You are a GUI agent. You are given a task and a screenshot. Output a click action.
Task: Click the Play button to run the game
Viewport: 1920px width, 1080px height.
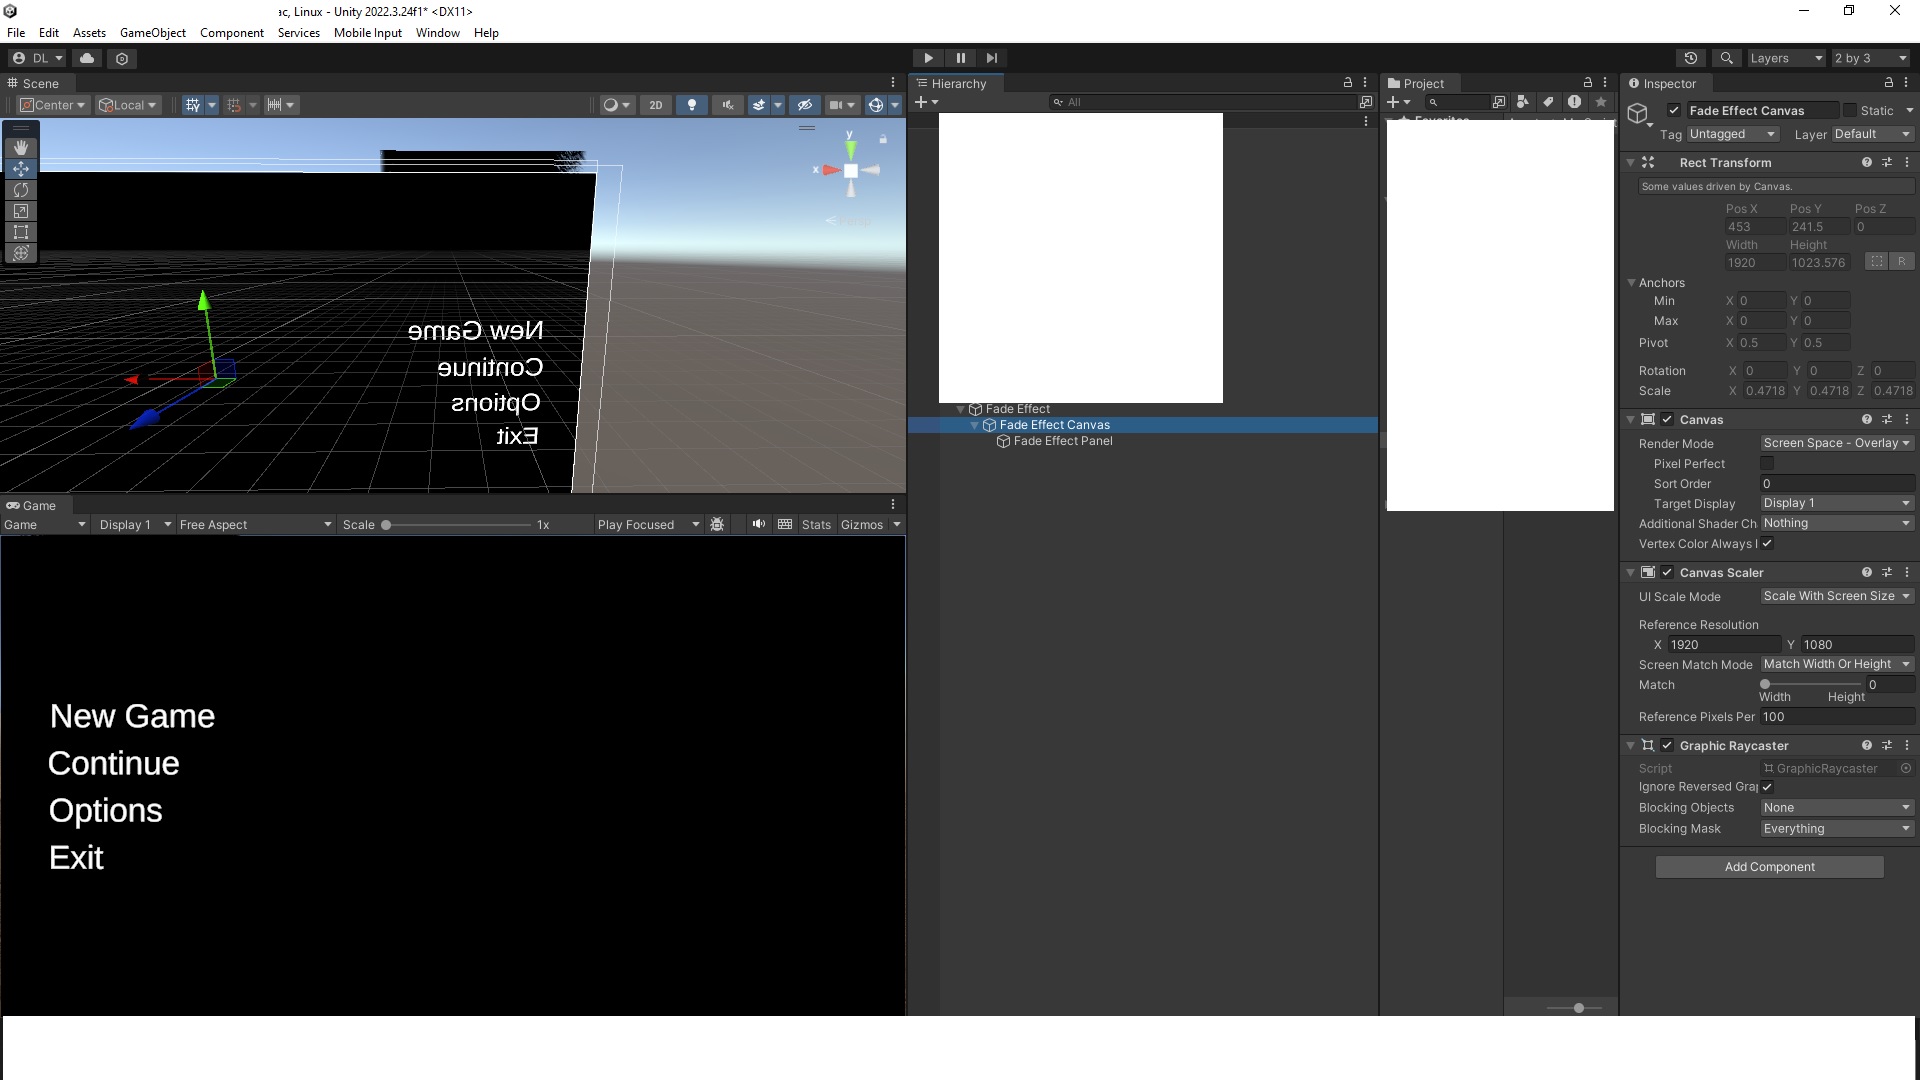coord(927,58)
